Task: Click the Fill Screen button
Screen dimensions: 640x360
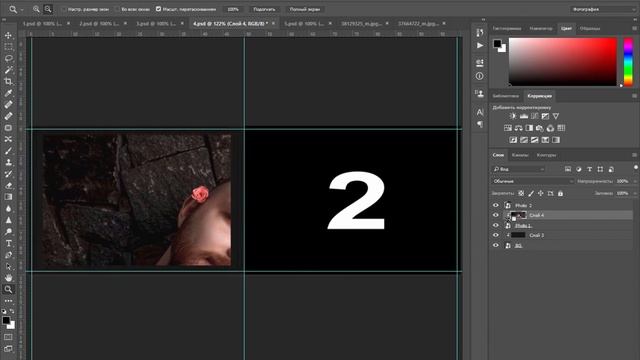Action: point(305,9)
